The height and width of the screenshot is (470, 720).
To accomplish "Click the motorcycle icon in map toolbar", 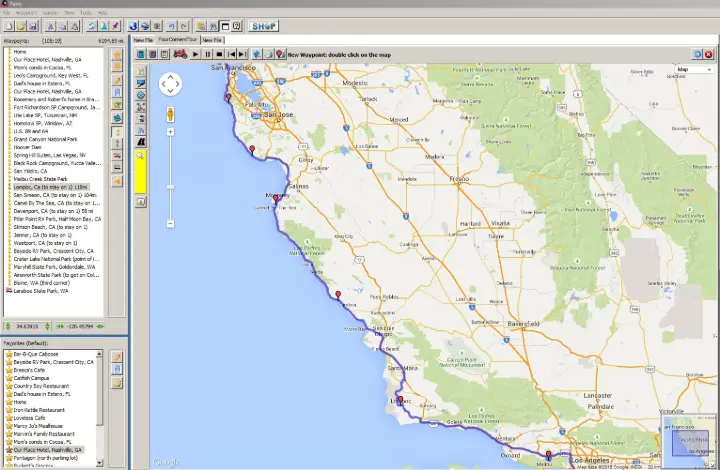I will tap(182, 54).
